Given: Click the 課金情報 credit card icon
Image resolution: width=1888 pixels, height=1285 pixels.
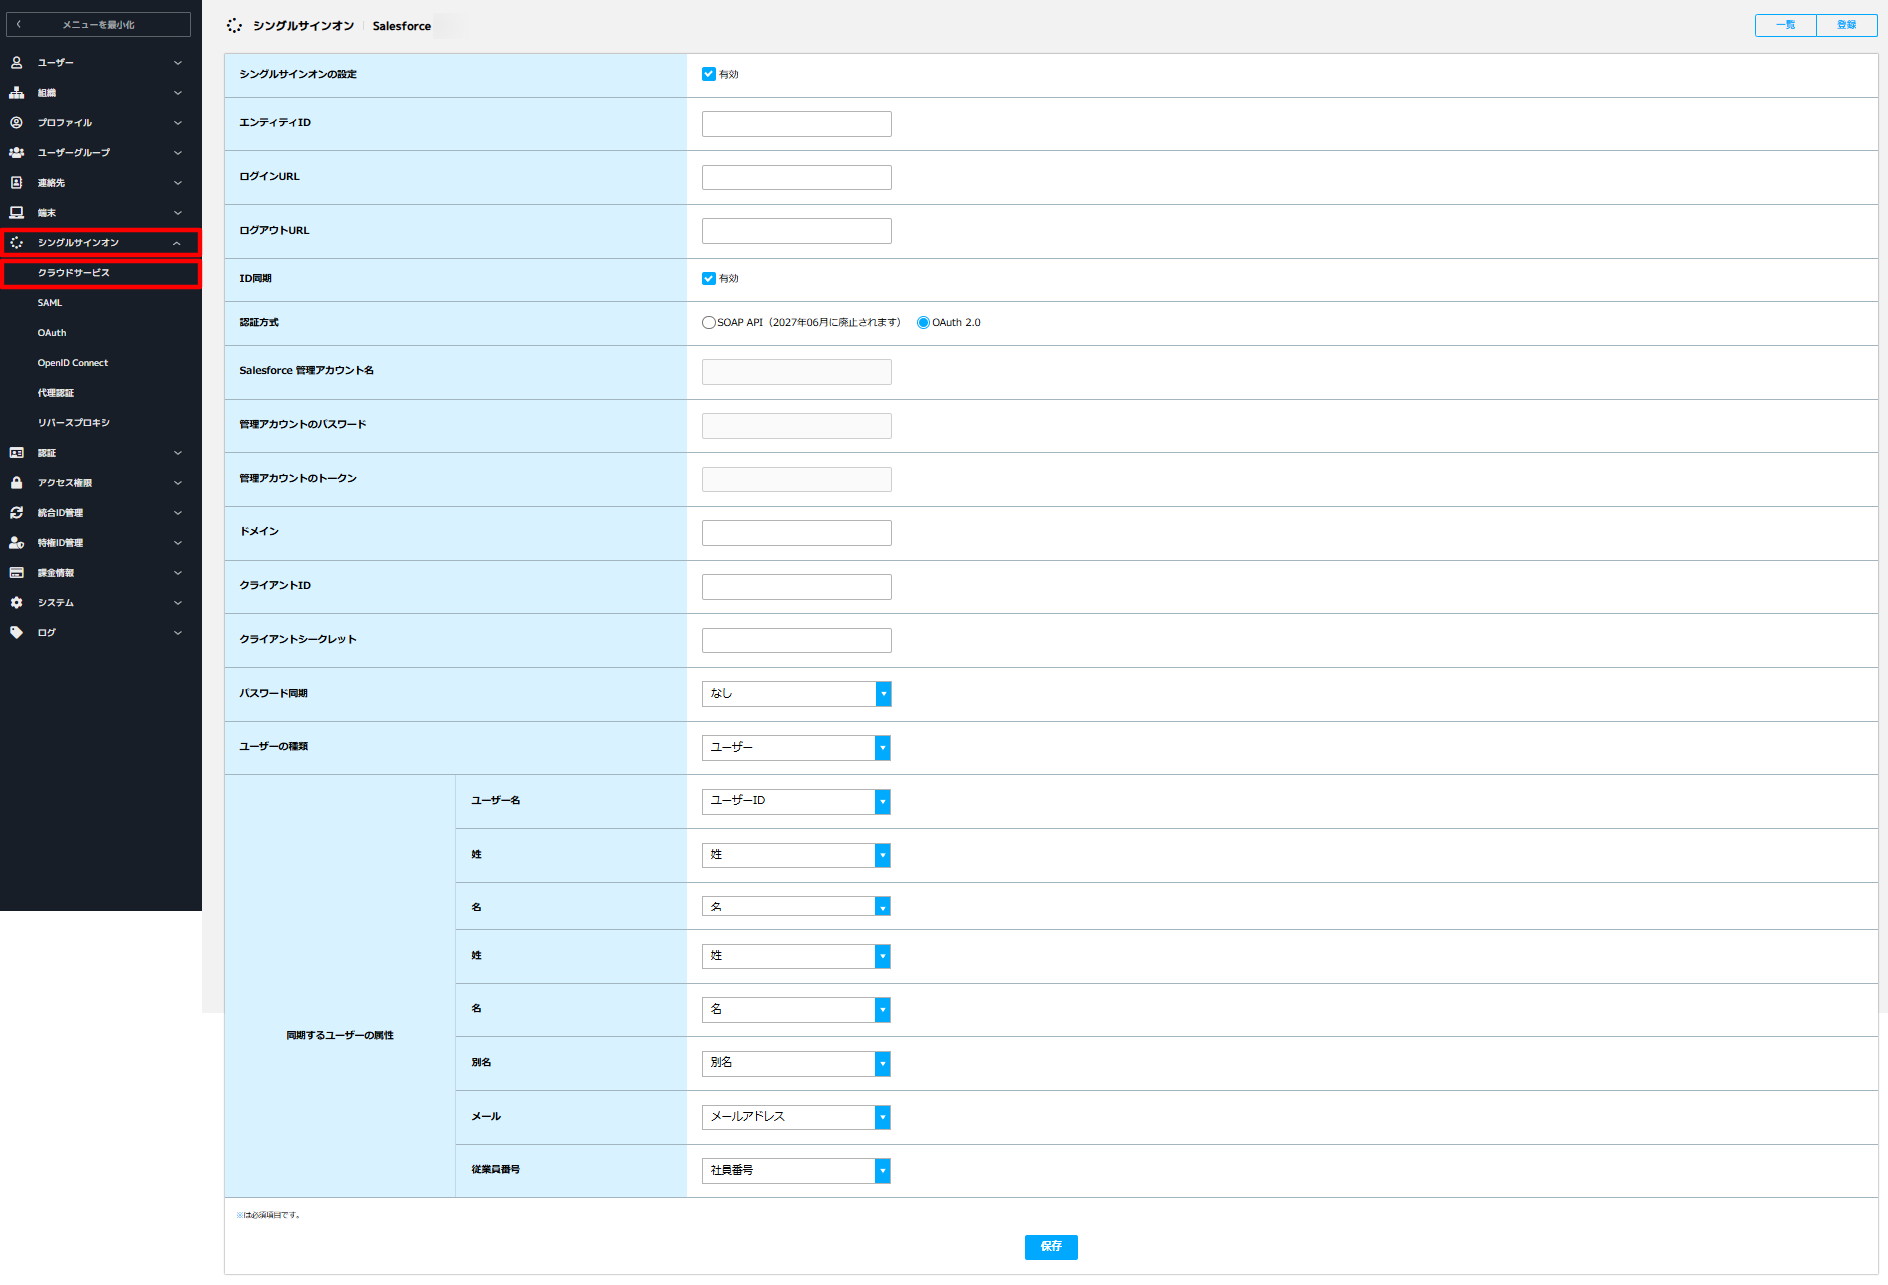Looking at the screenshot, I should [17, 573].
